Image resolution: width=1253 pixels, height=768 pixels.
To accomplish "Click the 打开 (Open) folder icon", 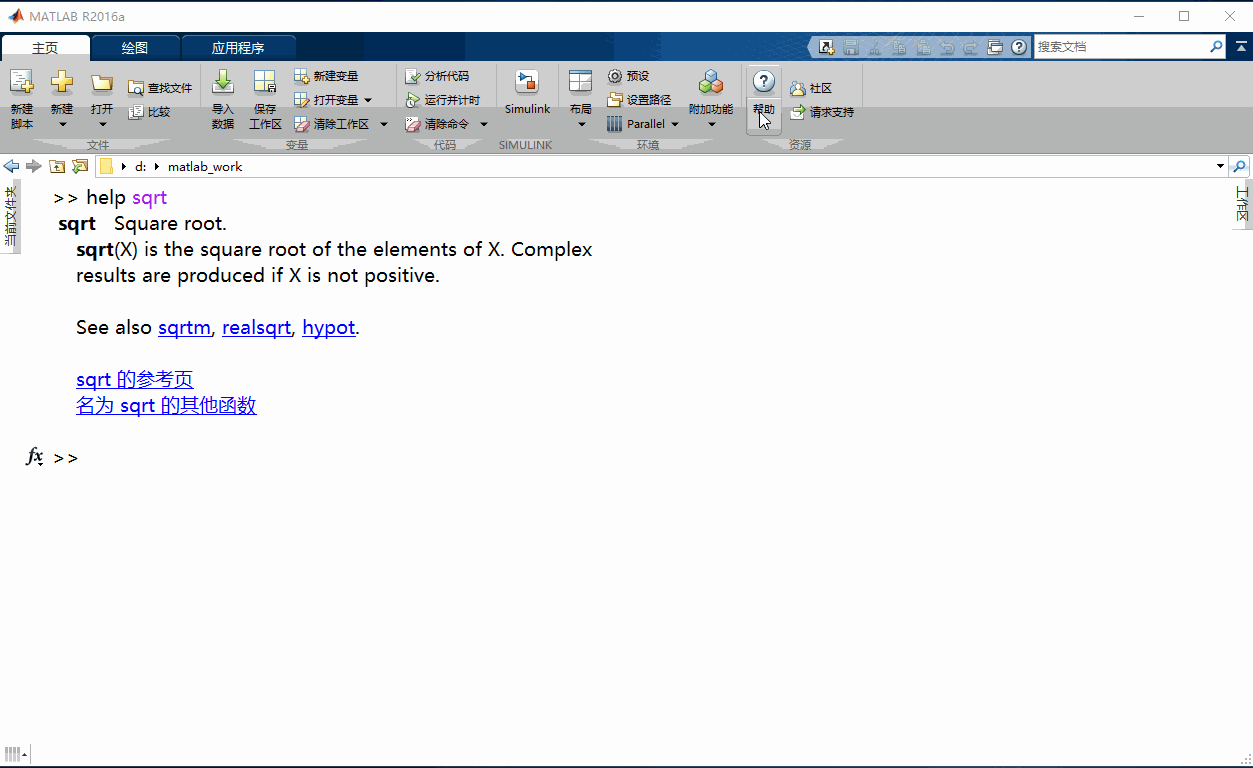I will tap(102, 83).
